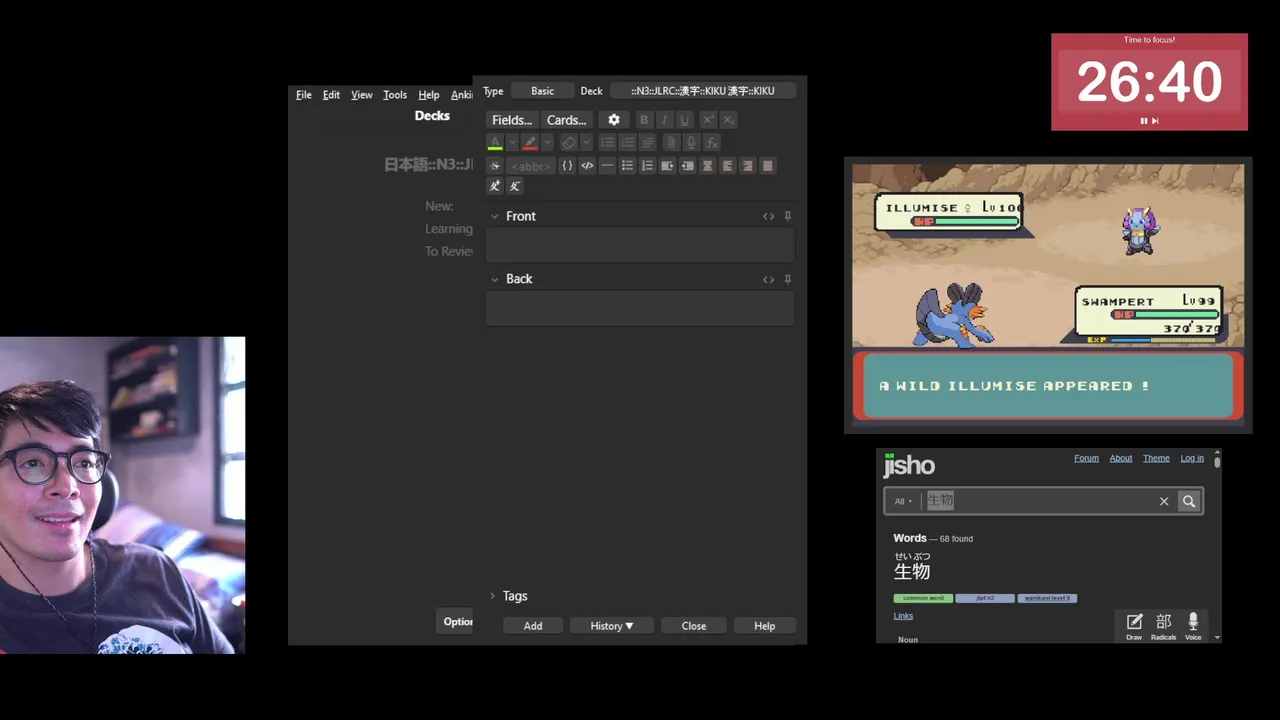Choose note type via Basic selector
The height and width of the screenshot is (720, 1280).
pos(542,91)
